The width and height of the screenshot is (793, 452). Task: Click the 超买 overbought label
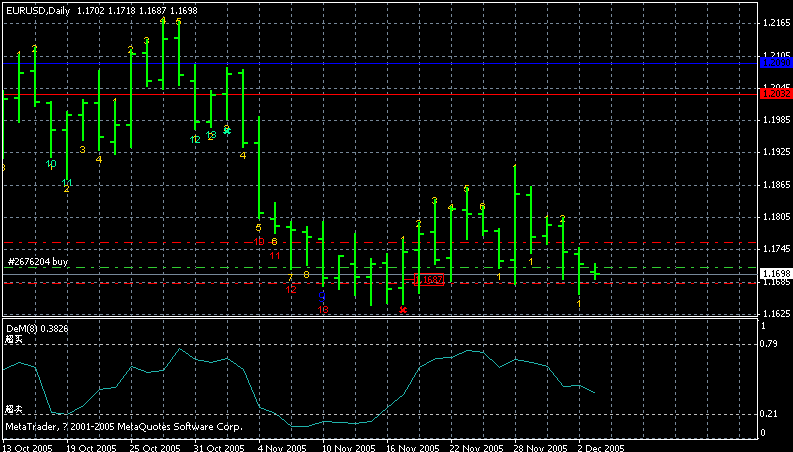[x=14, y=339]
